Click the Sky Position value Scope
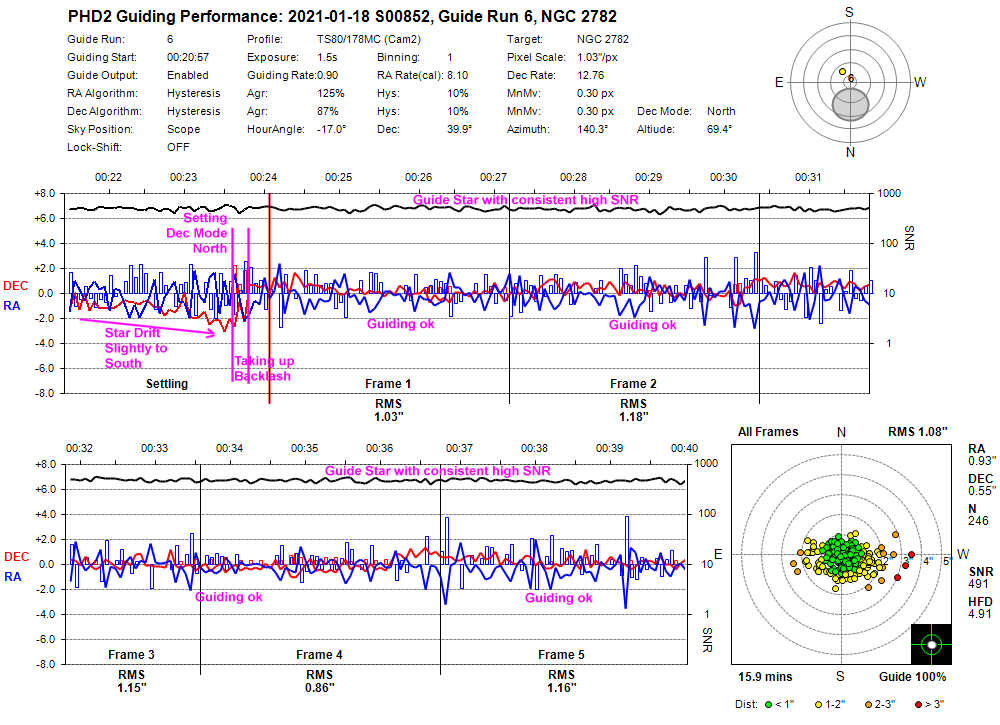 (183, 129)
